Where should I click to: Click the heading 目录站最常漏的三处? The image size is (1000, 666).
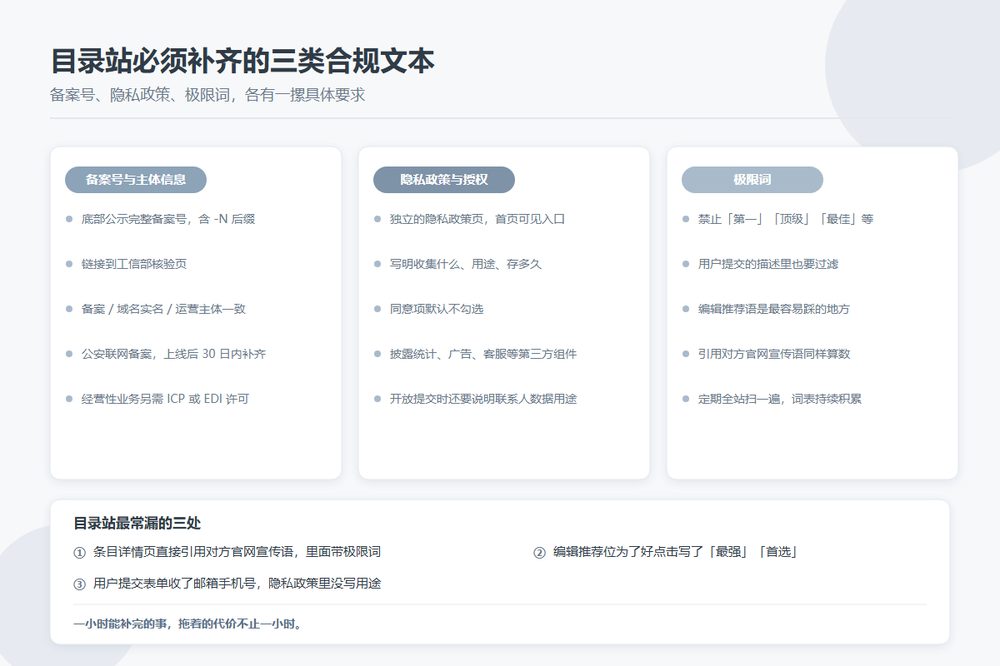(x=137, y=523)
